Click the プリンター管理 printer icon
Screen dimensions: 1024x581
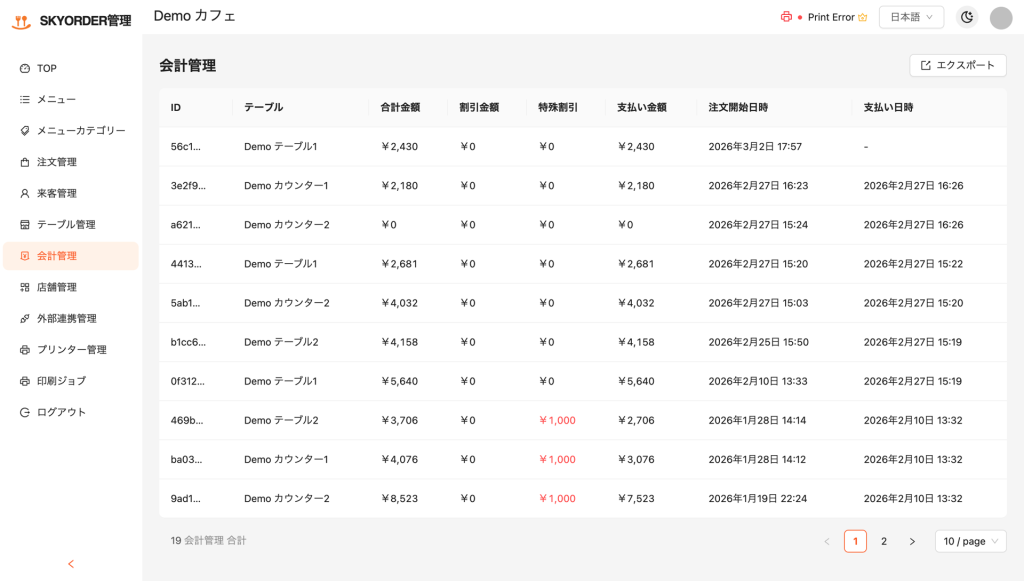25,350
